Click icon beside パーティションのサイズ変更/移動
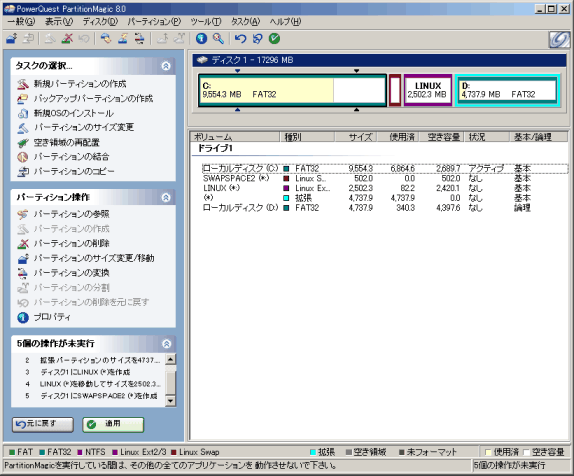The height and width of the screenshot is (476, 574). click(x=23, y=259)
